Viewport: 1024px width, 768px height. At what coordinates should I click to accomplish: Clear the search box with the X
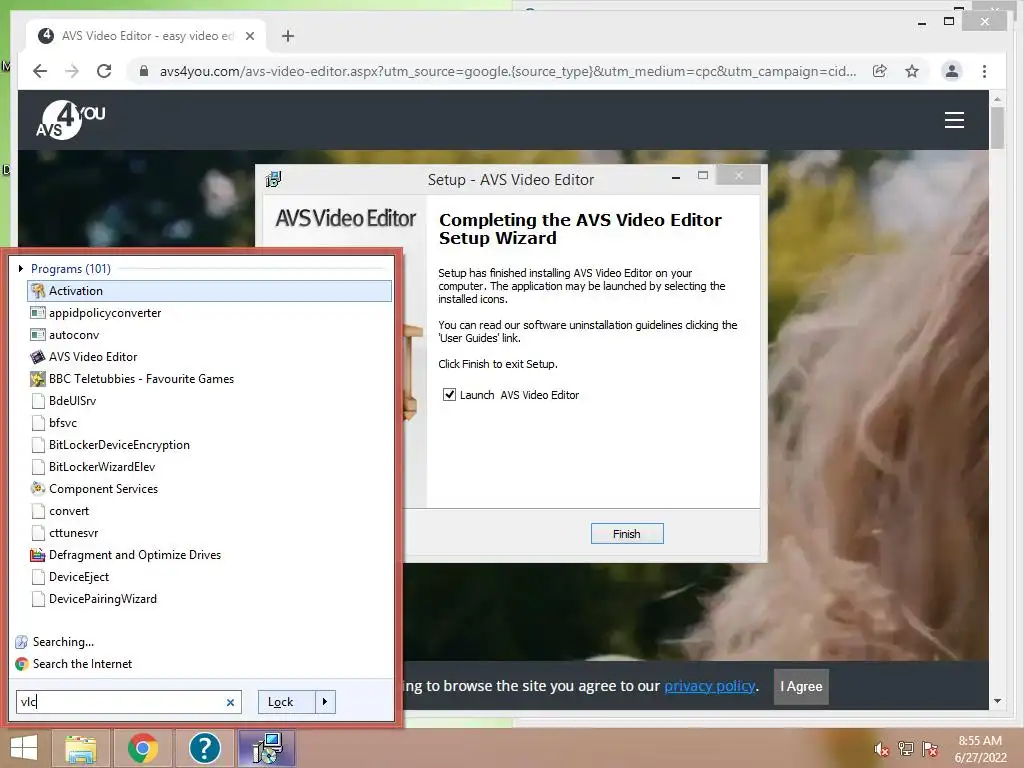tap(230, 703)
